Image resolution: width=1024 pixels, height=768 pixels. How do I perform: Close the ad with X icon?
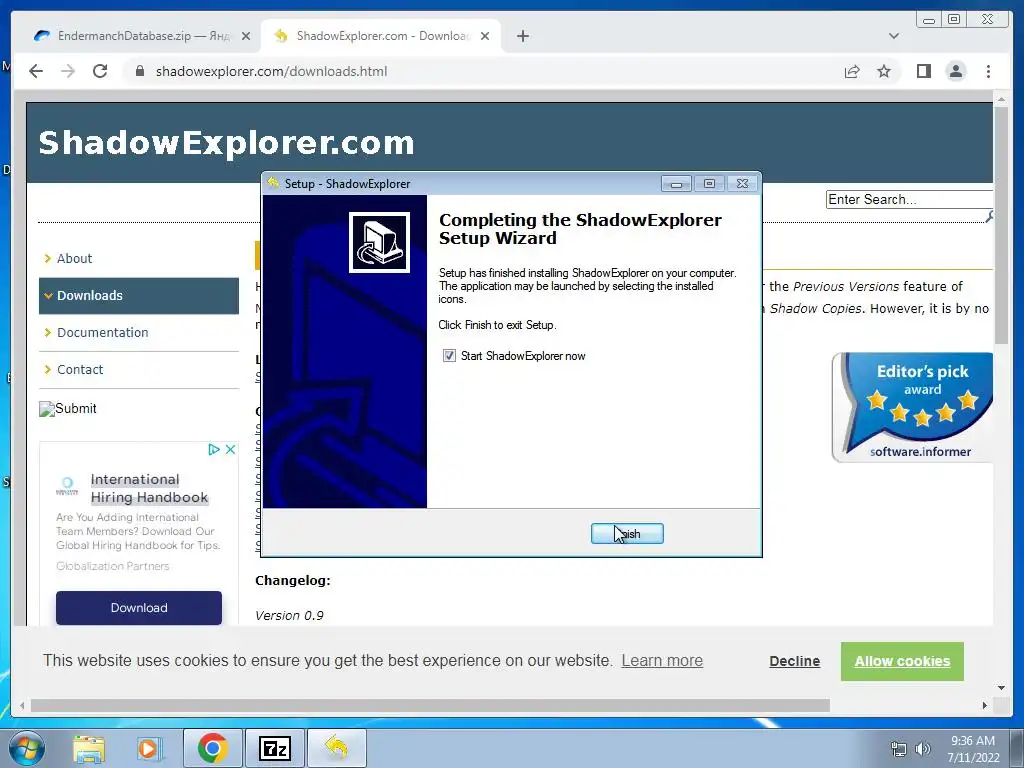coord(231,449)
